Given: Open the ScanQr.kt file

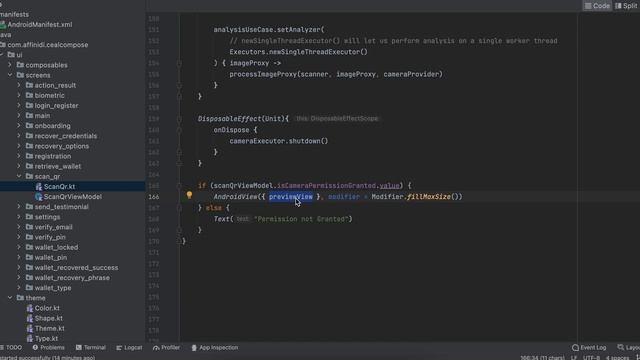Looking at the screenshot, I should coord(59,187).
